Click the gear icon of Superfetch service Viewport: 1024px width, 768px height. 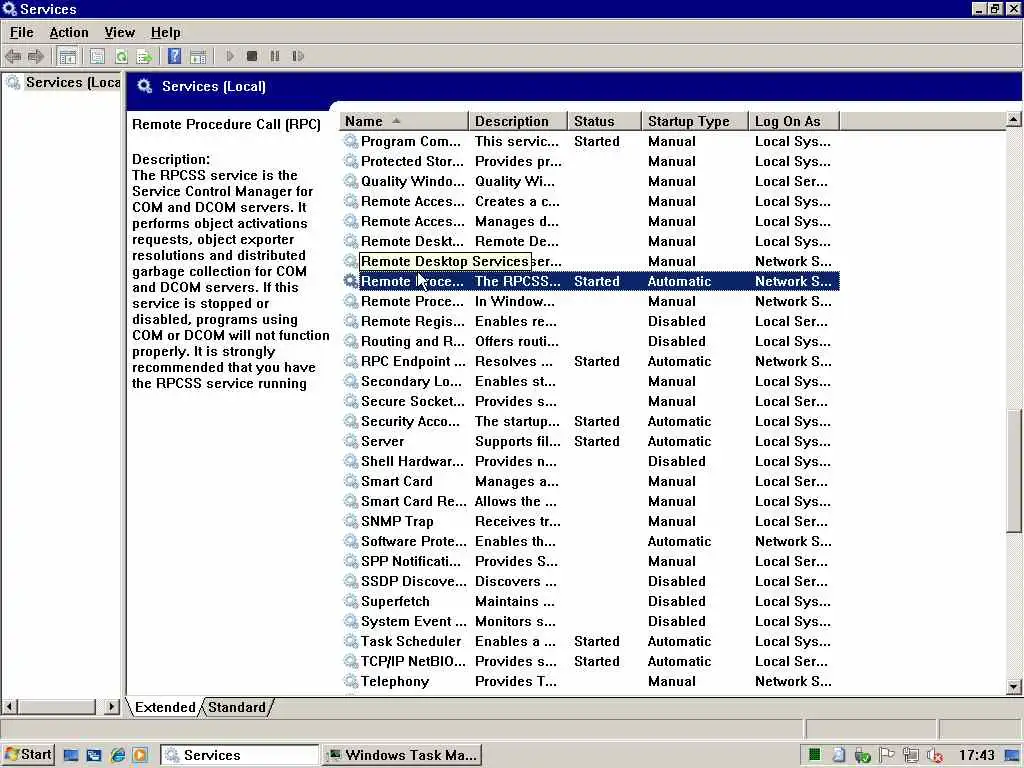[351, 601]
